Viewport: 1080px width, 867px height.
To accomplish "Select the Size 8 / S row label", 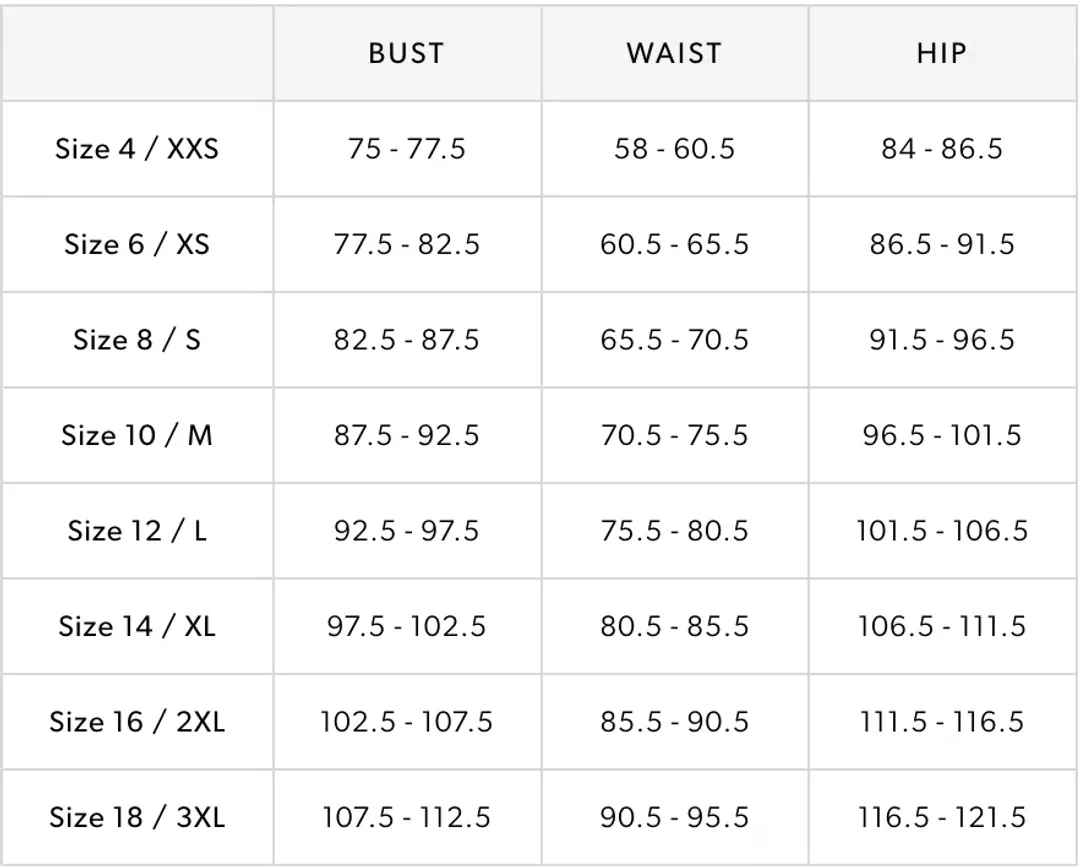I will (137, 340).
